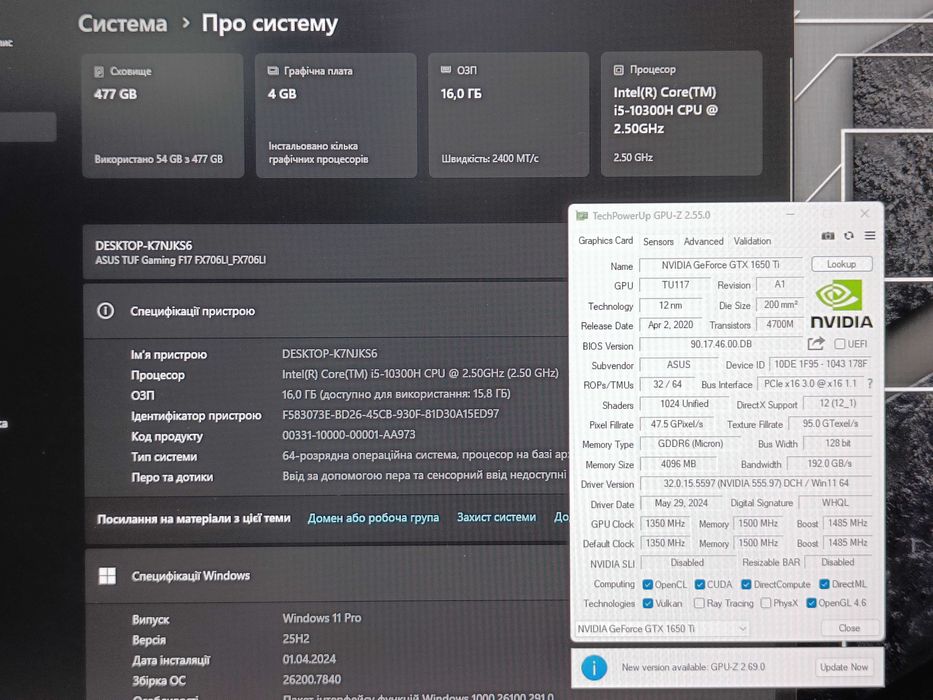
Task: Click the Shaders 1024 Unified field
Action: (684, 404)
